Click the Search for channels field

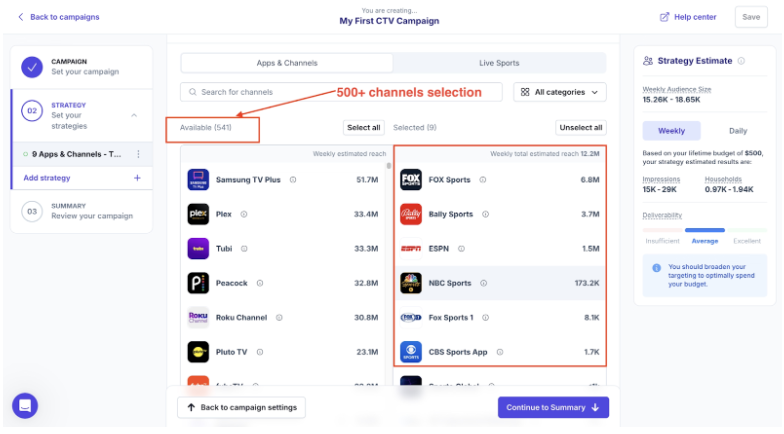pos(341,92)
